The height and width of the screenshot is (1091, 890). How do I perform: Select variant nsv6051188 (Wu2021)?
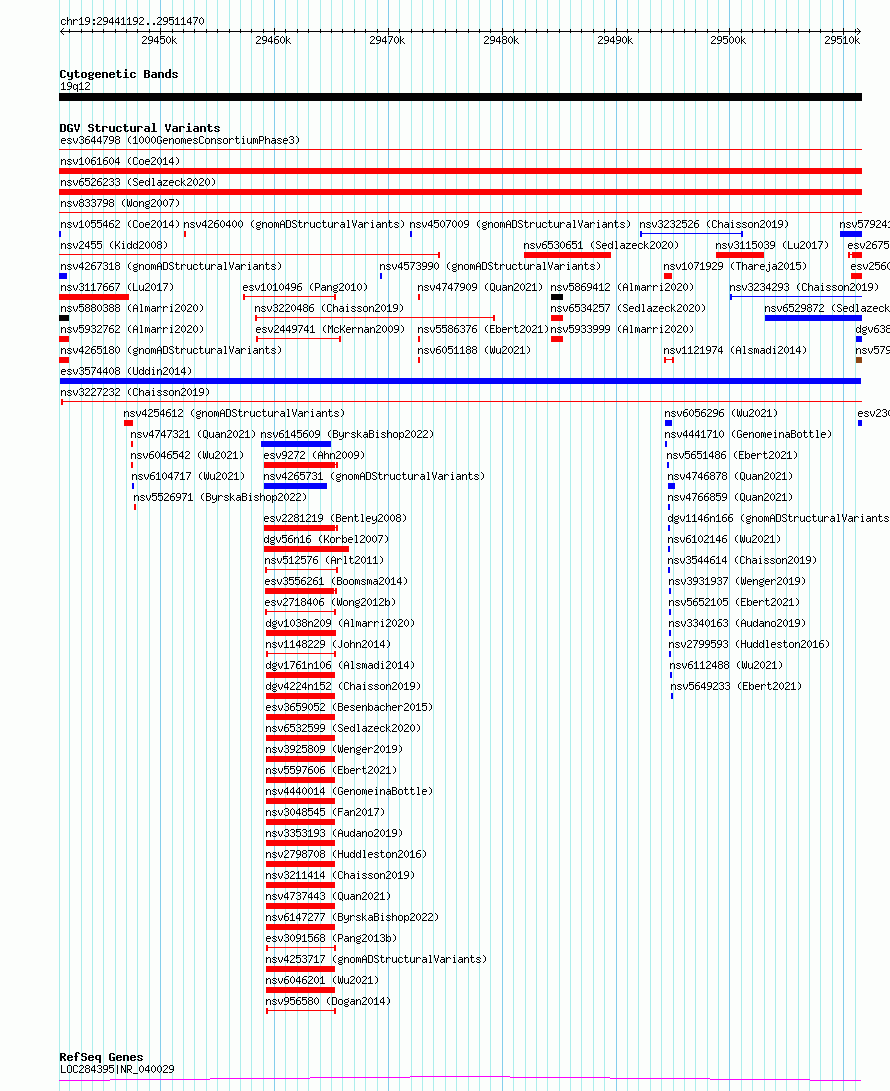tap(474, 350)
